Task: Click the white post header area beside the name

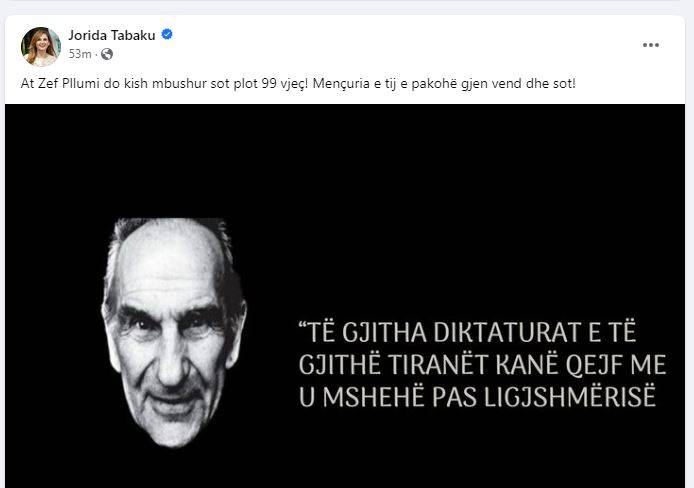Action: (x=398, y=44)
